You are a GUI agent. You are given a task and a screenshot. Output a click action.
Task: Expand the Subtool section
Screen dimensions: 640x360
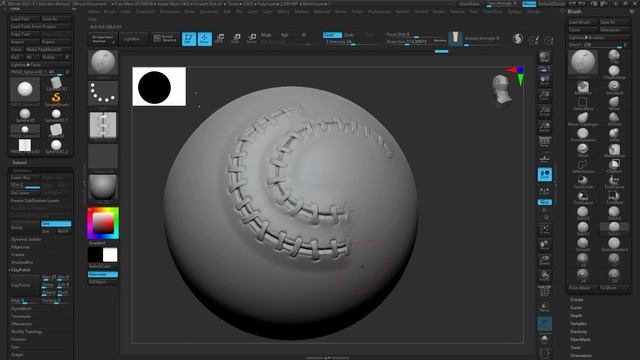point(19,162)
